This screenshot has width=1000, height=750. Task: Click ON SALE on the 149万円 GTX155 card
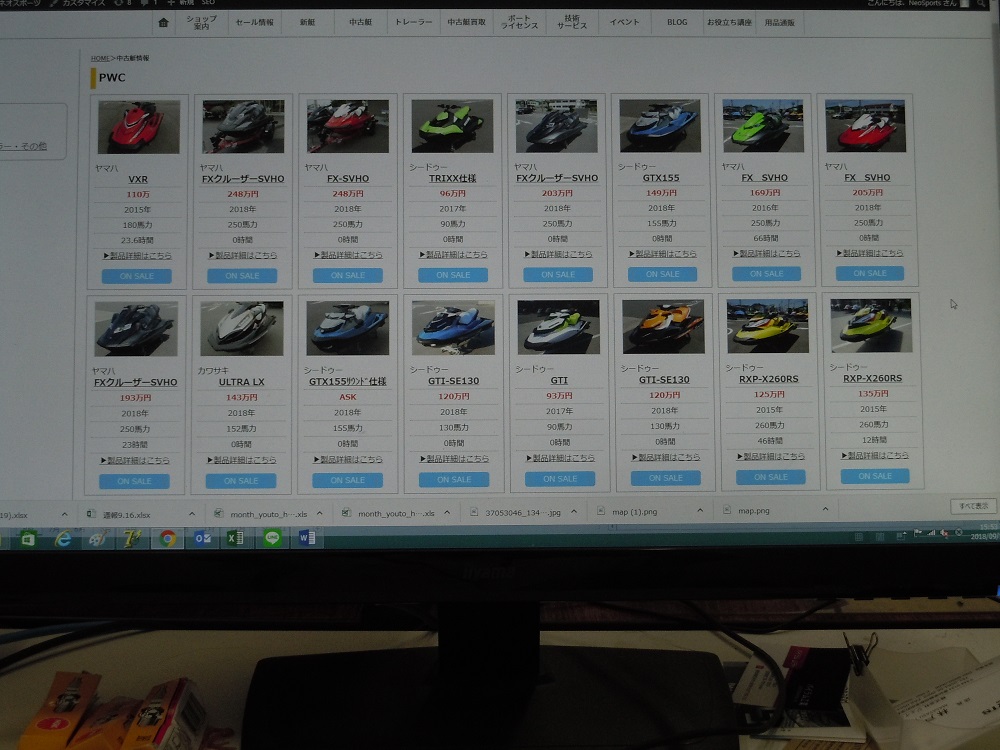click(x=662, y=274)
